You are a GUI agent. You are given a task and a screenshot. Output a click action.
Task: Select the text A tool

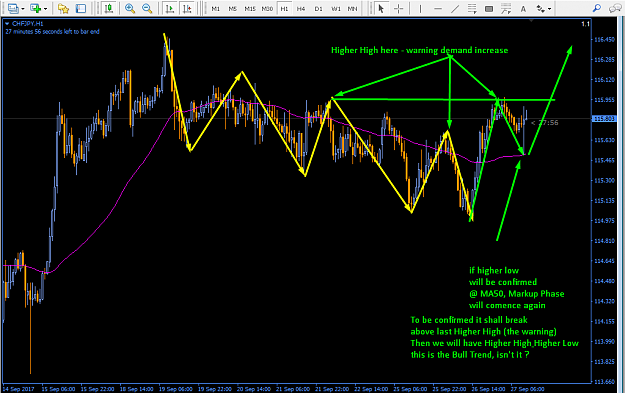pyautogui.click(x=523, y=8)
